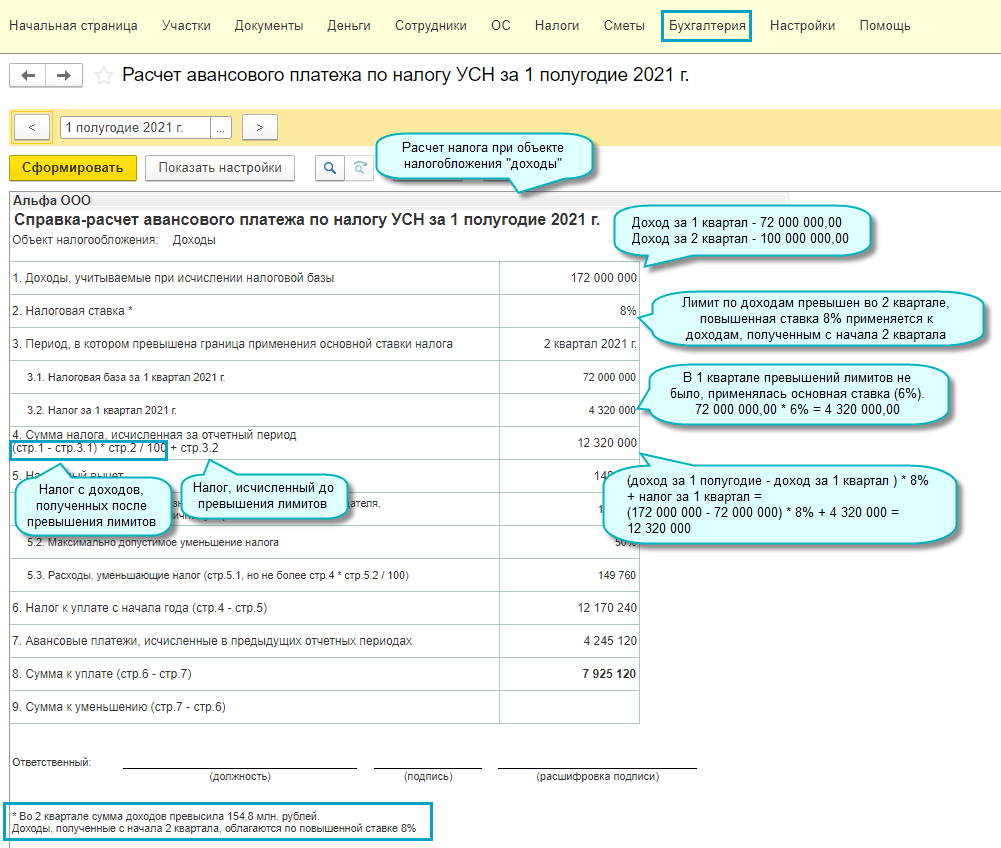Open the Деньги menu
This screenshot has width=1001, height=848.
349,26
